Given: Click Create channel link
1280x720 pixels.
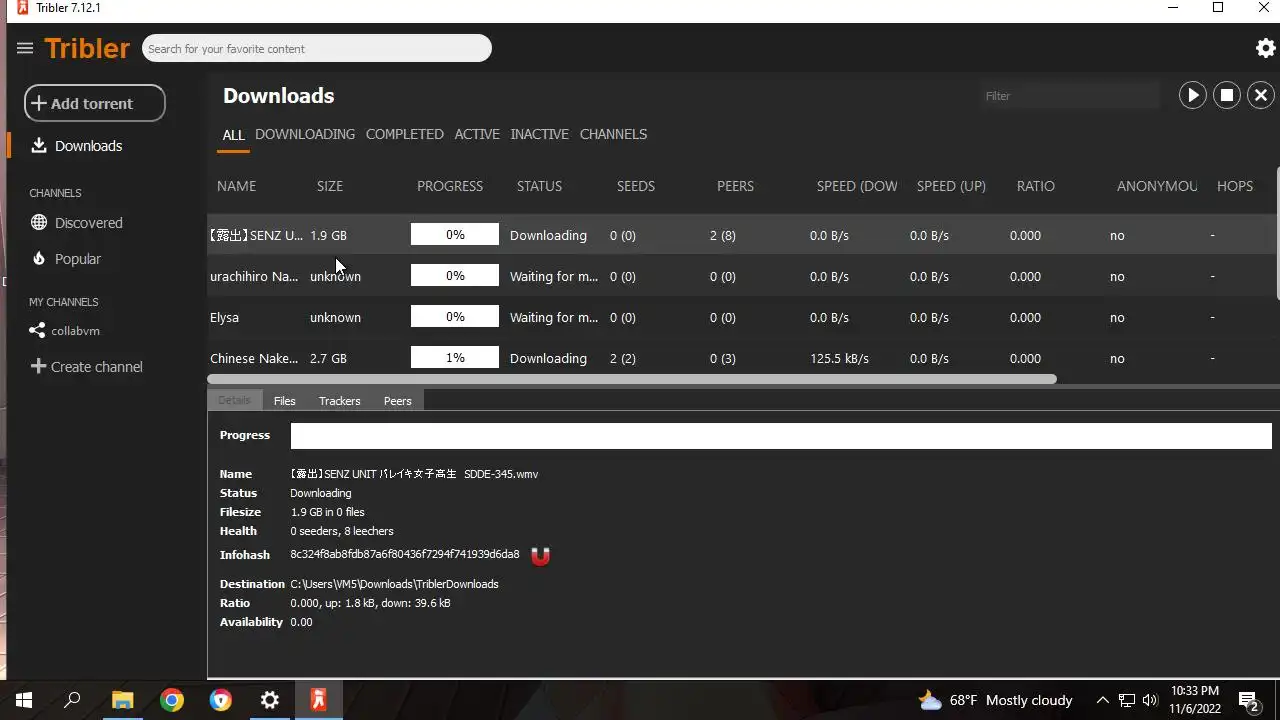Looking at the screenshot, I should (97, 367).
